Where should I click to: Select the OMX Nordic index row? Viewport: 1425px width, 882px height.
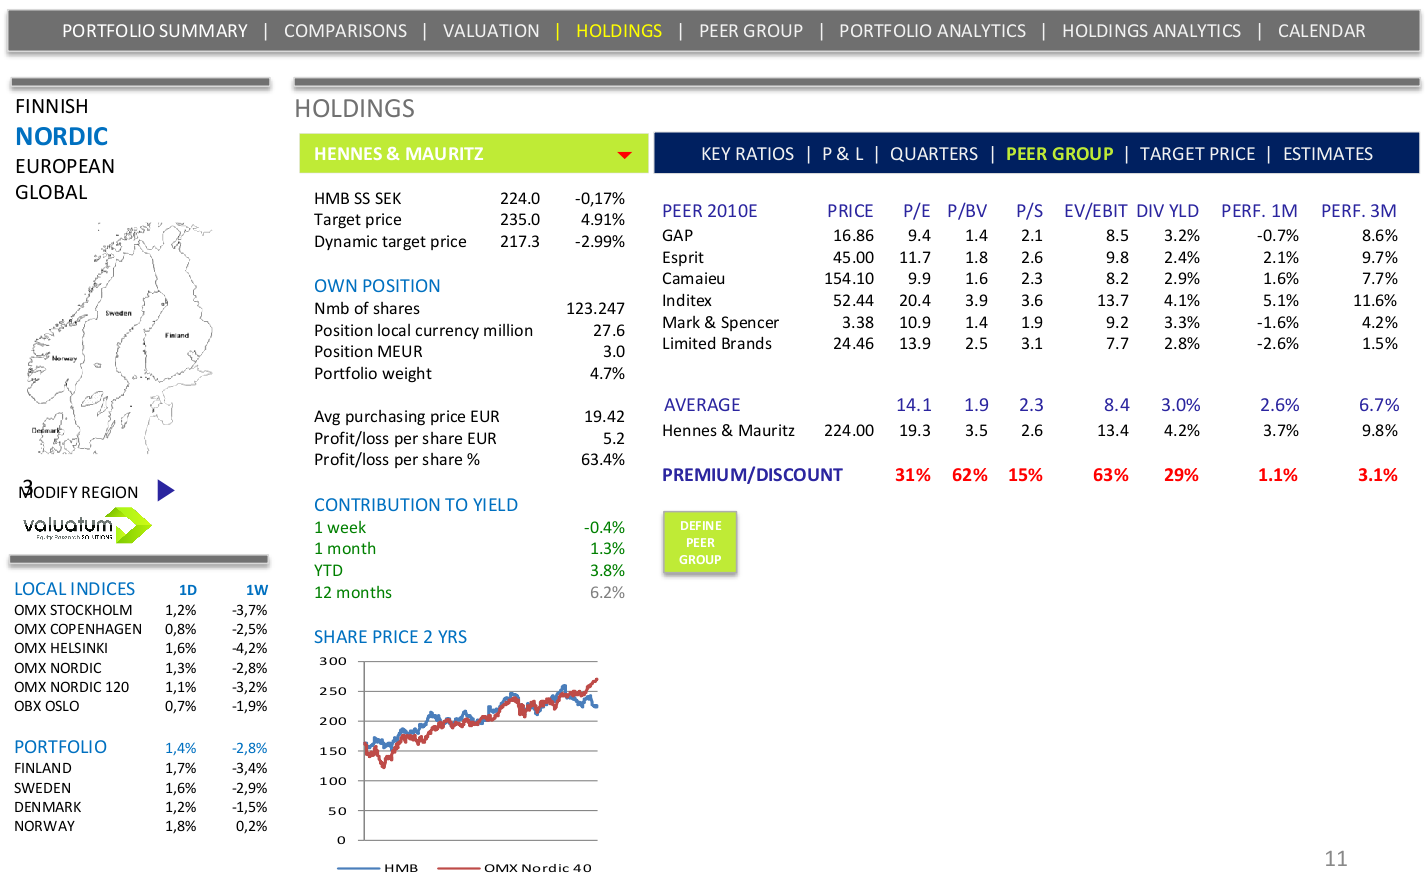click(x=141, y=668)
